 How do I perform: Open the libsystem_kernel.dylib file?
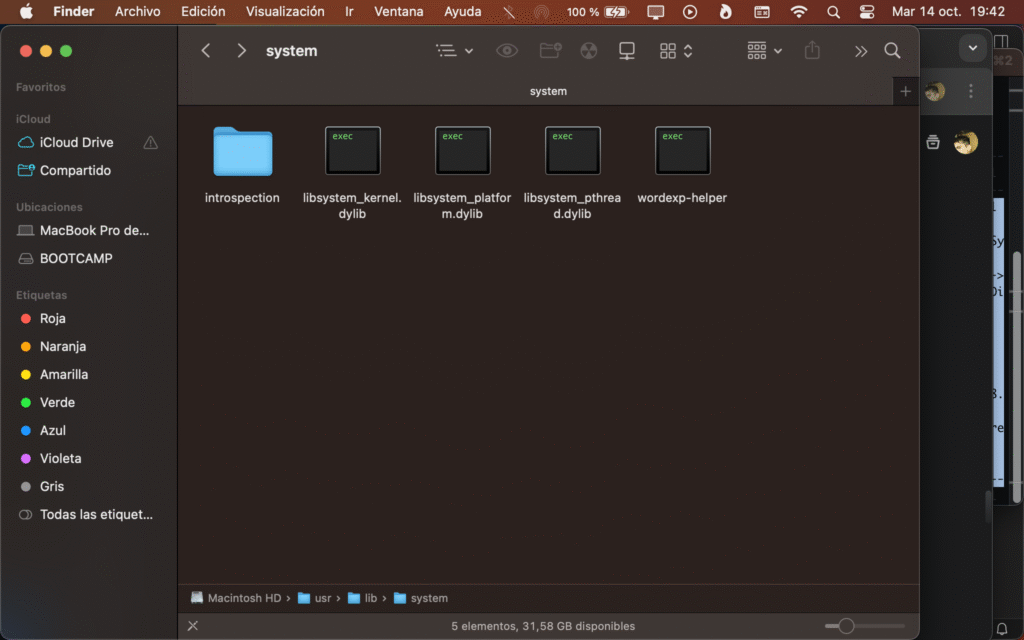(x=352, y=151)
